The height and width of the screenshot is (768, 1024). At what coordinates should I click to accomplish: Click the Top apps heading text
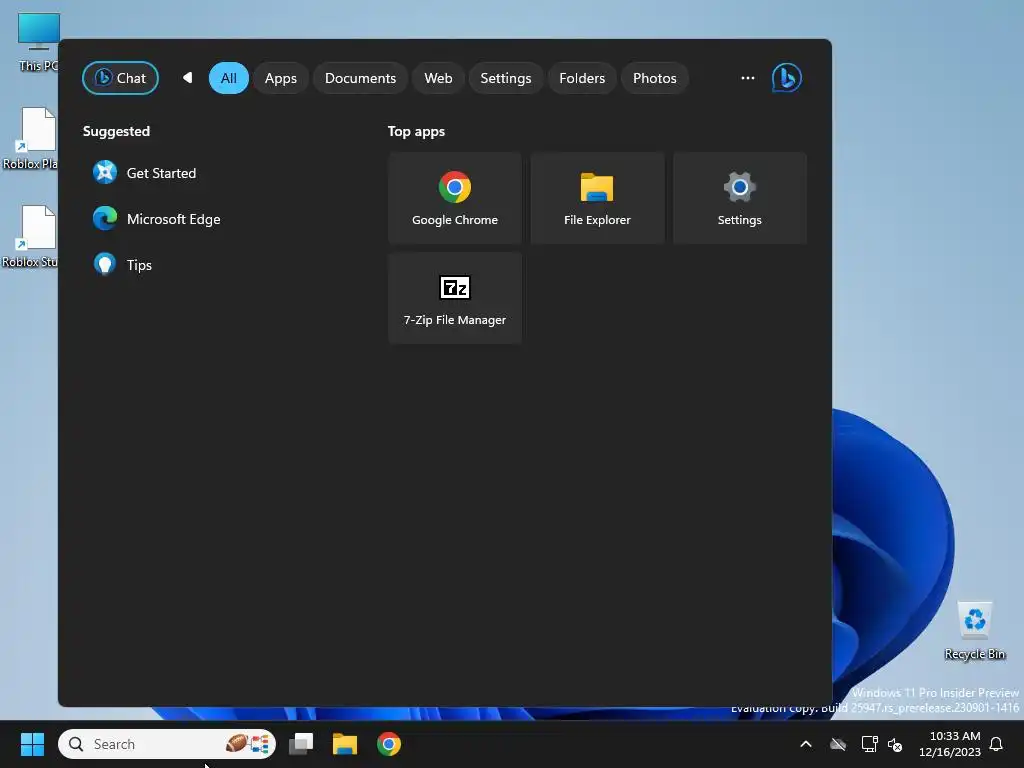416,131
